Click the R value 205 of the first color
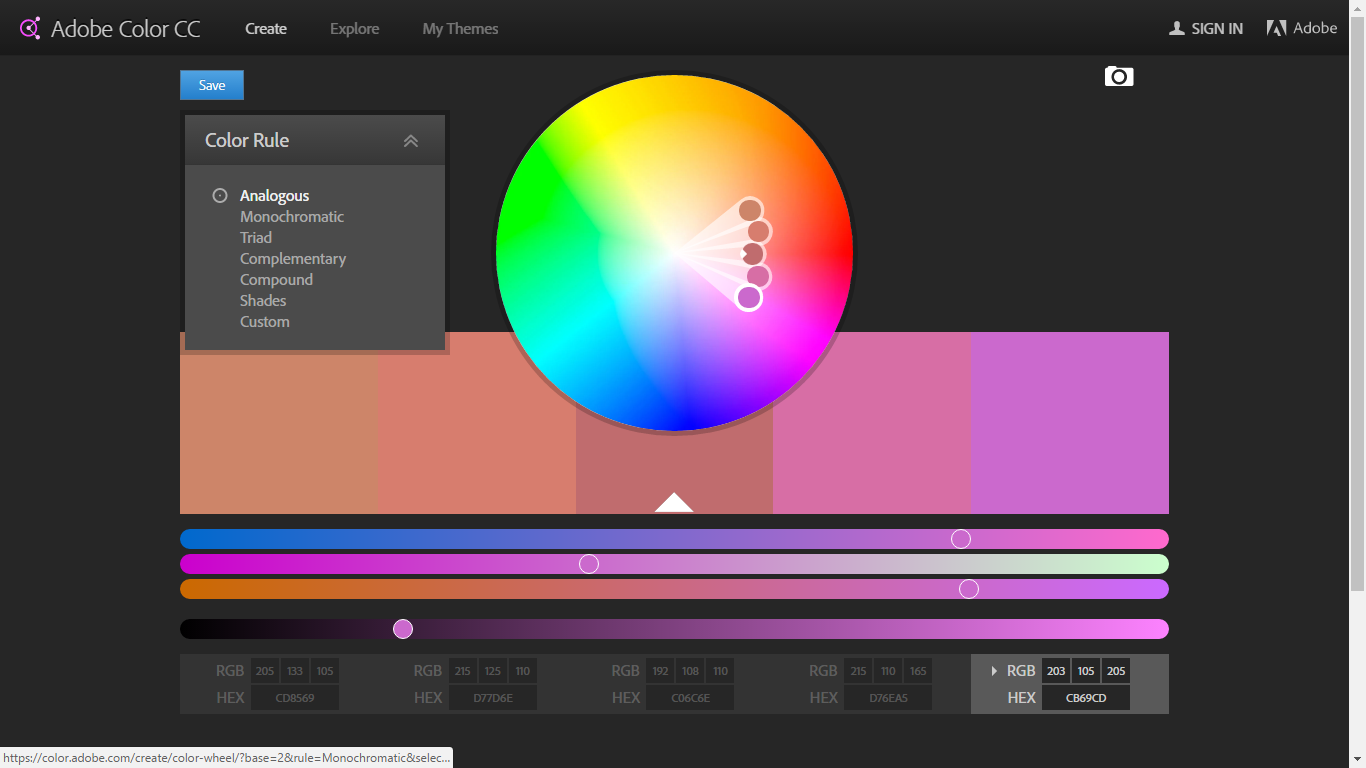This screenshot has width=1366, height=768. pos(265,671)
